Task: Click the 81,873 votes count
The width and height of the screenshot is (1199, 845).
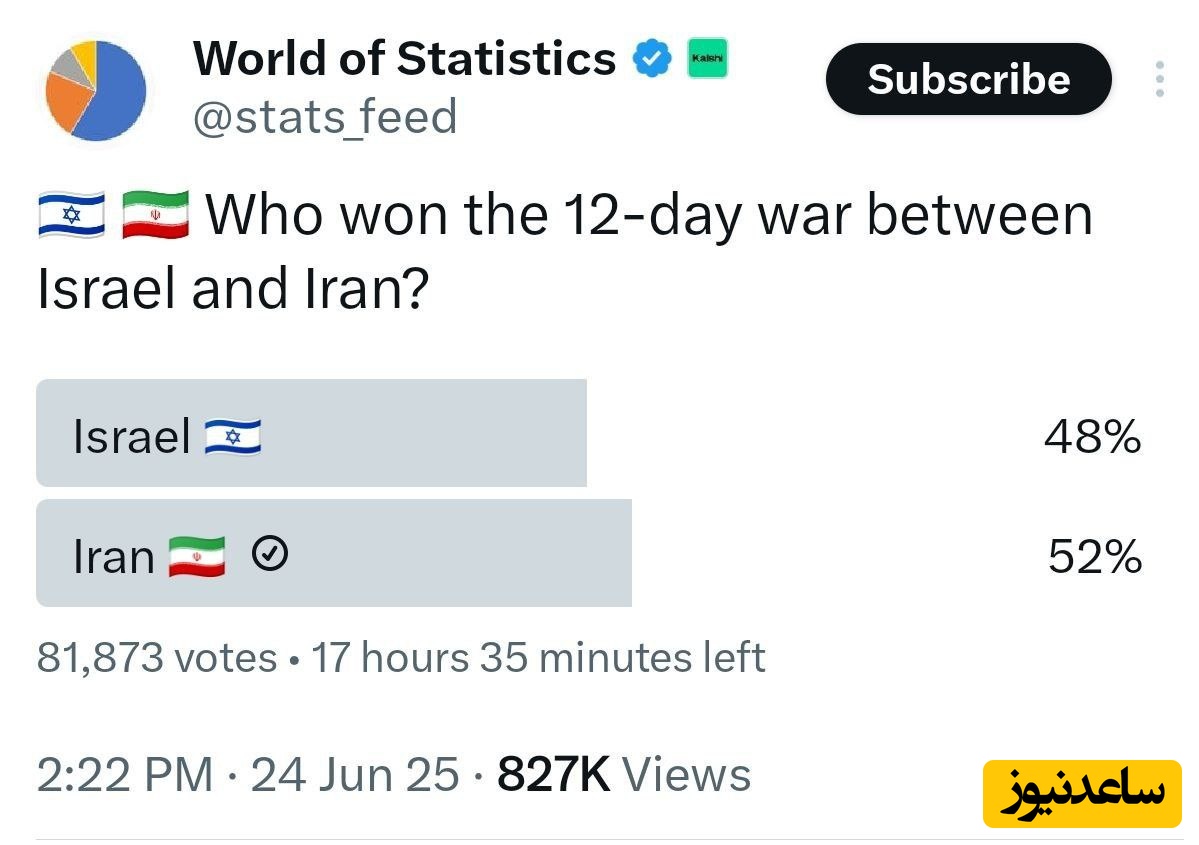Action: pos(157,657)
